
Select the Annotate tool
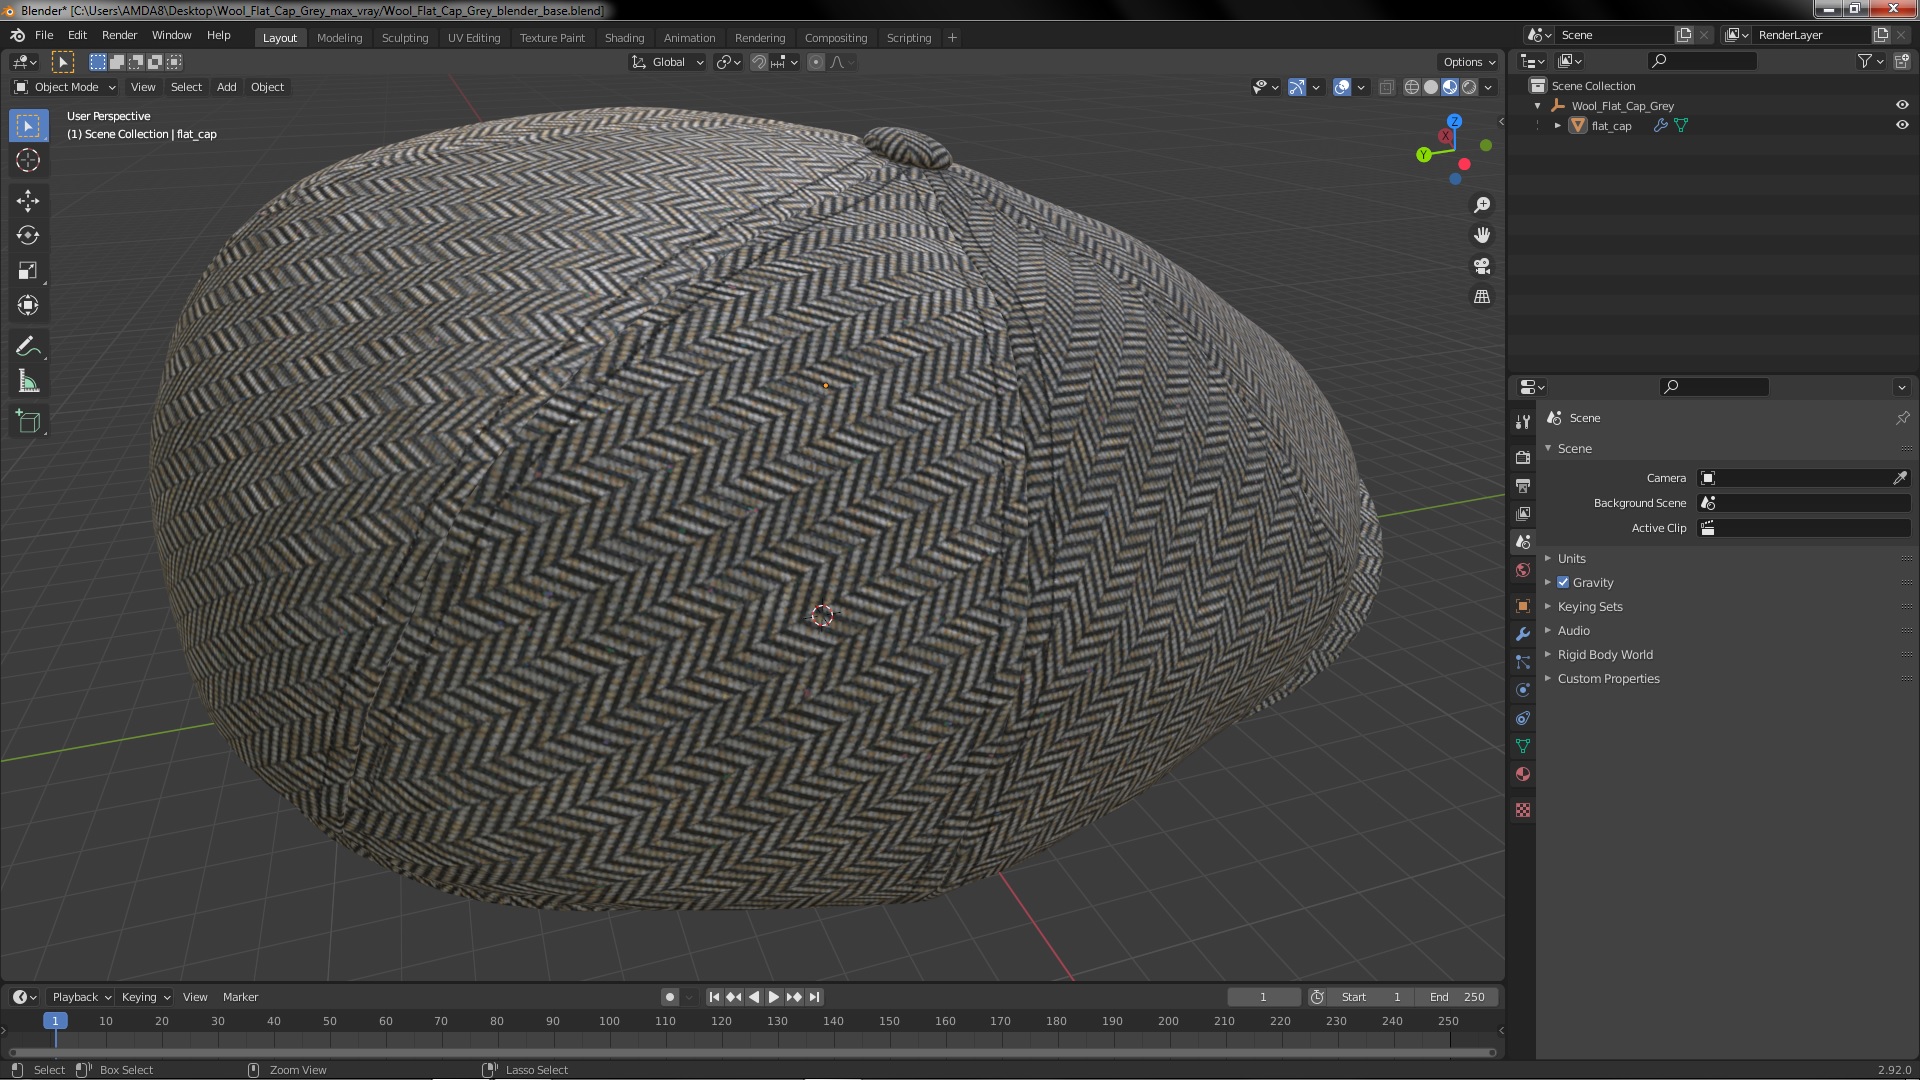tap(28, 347)
